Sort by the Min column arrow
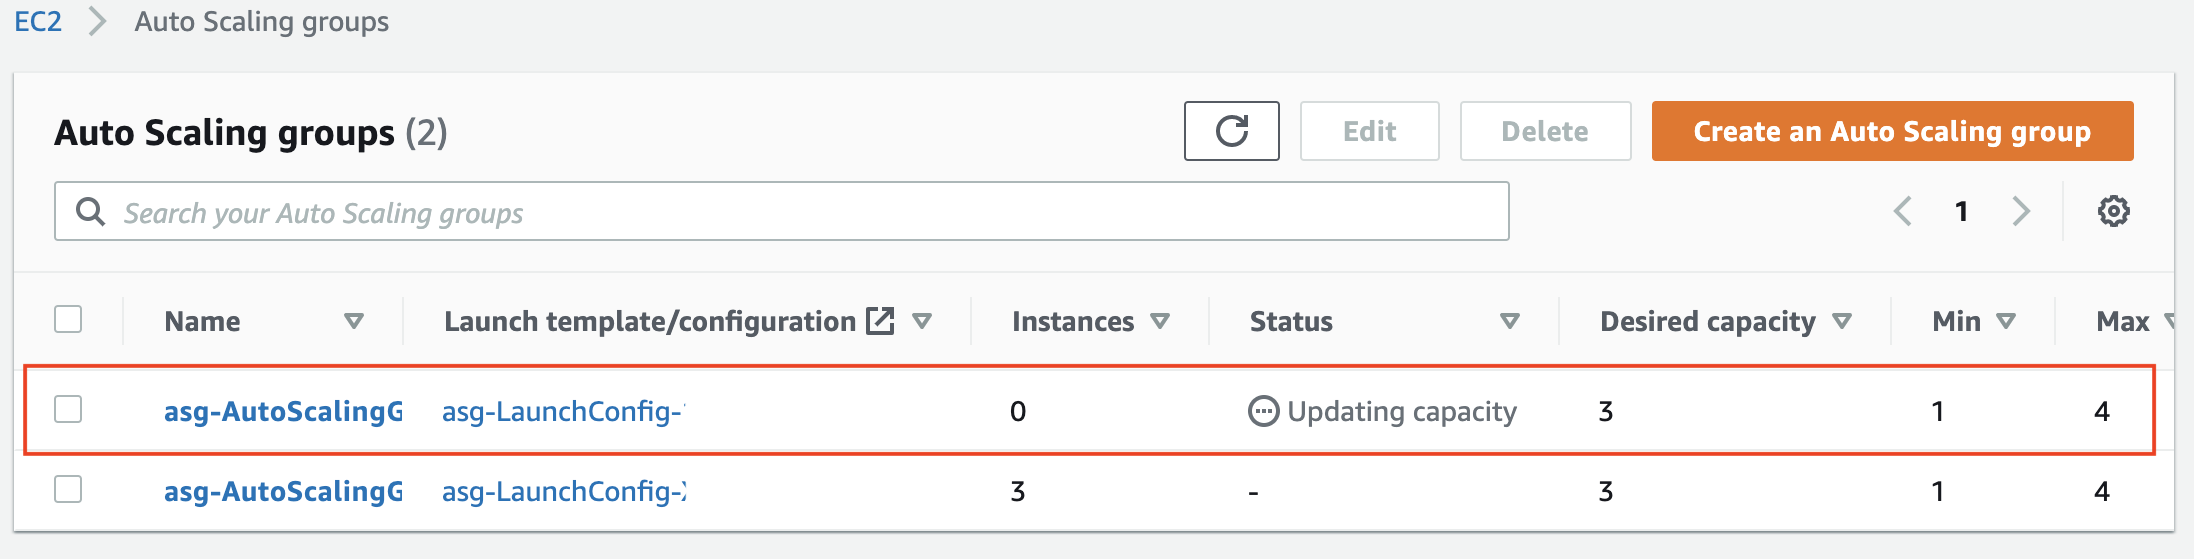This screenshot has height=559, width=2194. pos(2006,322)
